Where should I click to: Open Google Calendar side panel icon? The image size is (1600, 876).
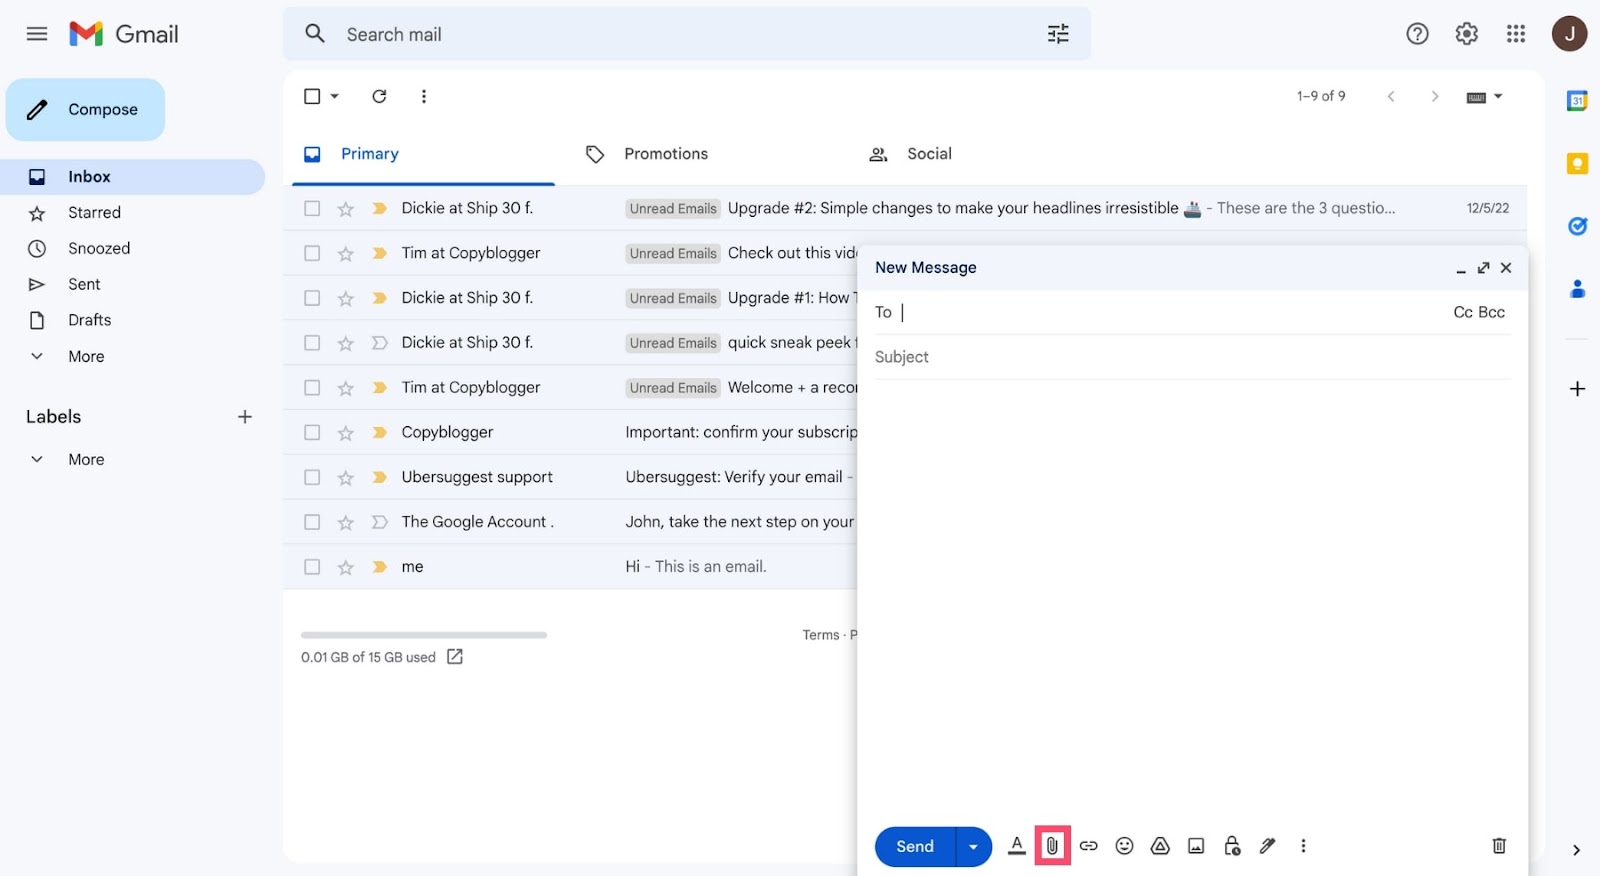[1577, 100]
